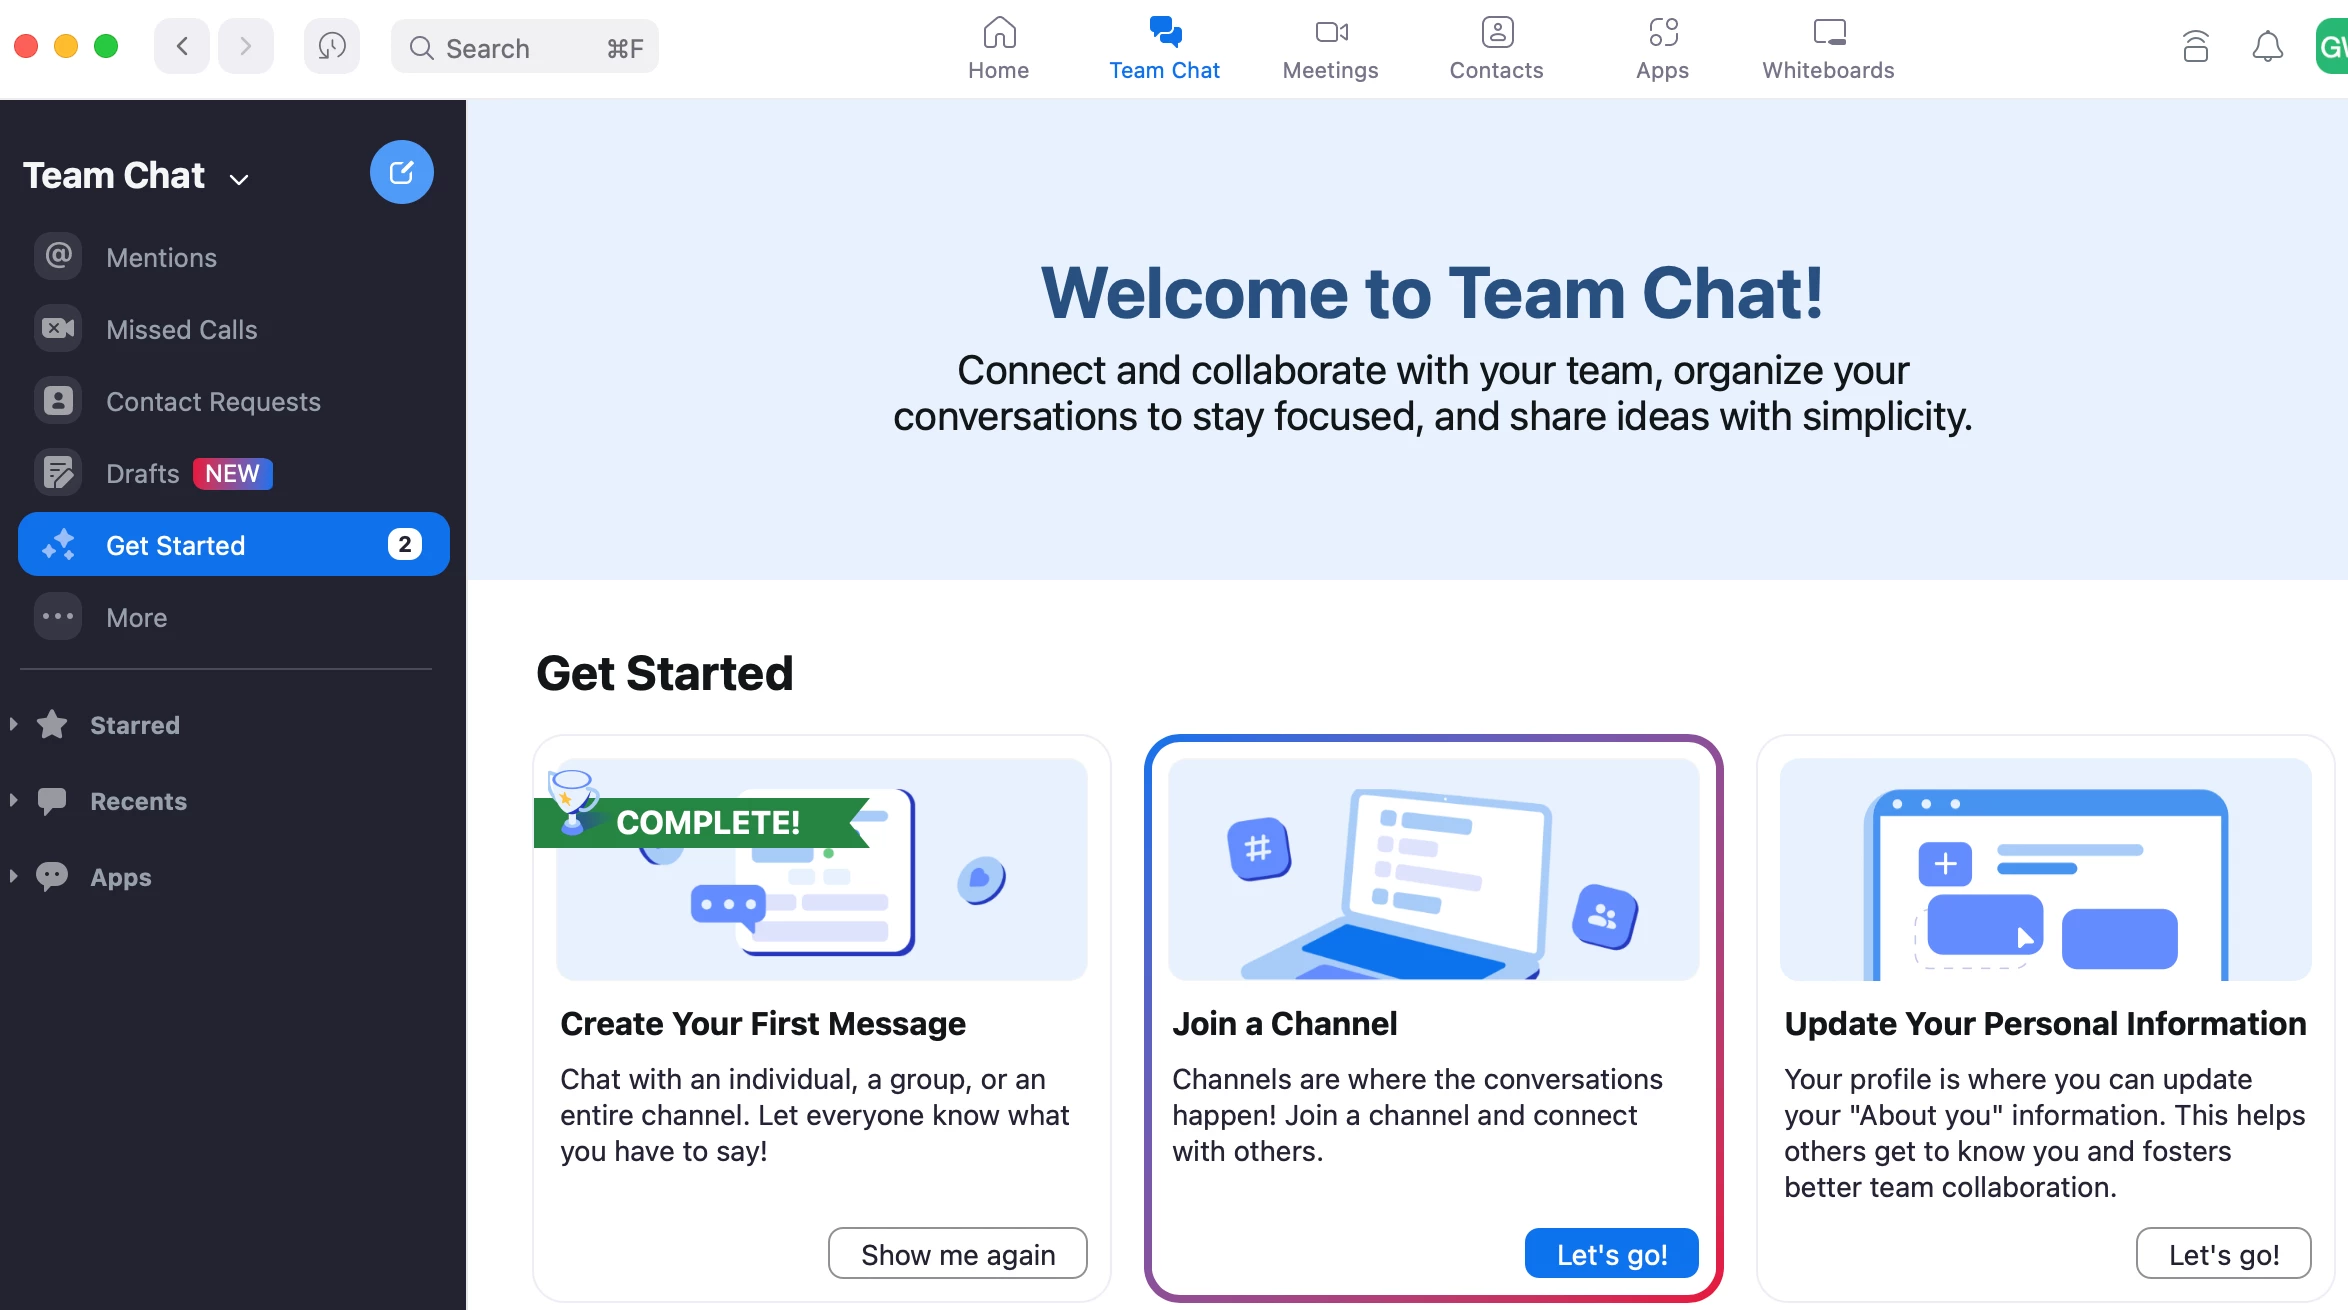Click the history clock icon
2348x1310 pixels.
coord(331,46)
